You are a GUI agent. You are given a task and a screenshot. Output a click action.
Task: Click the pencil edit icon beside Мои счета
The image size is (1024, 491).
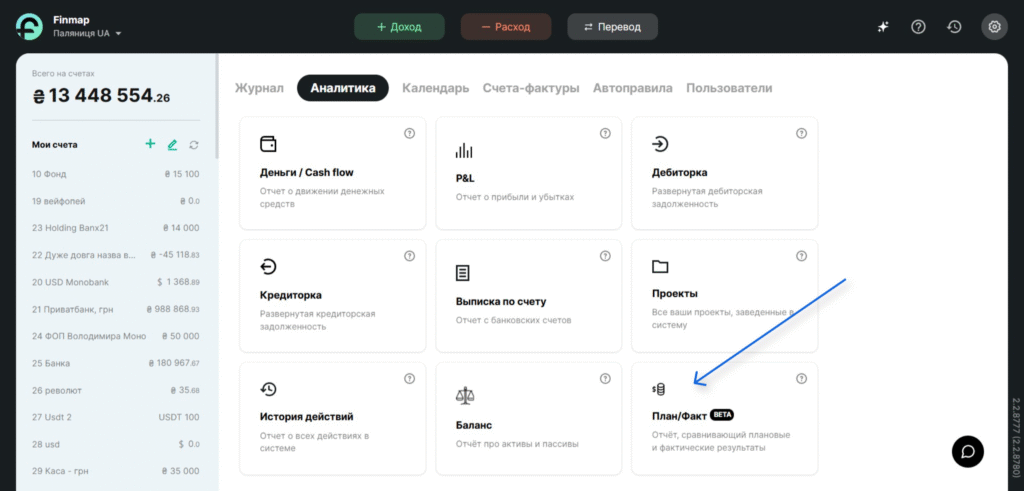(172, 145)
